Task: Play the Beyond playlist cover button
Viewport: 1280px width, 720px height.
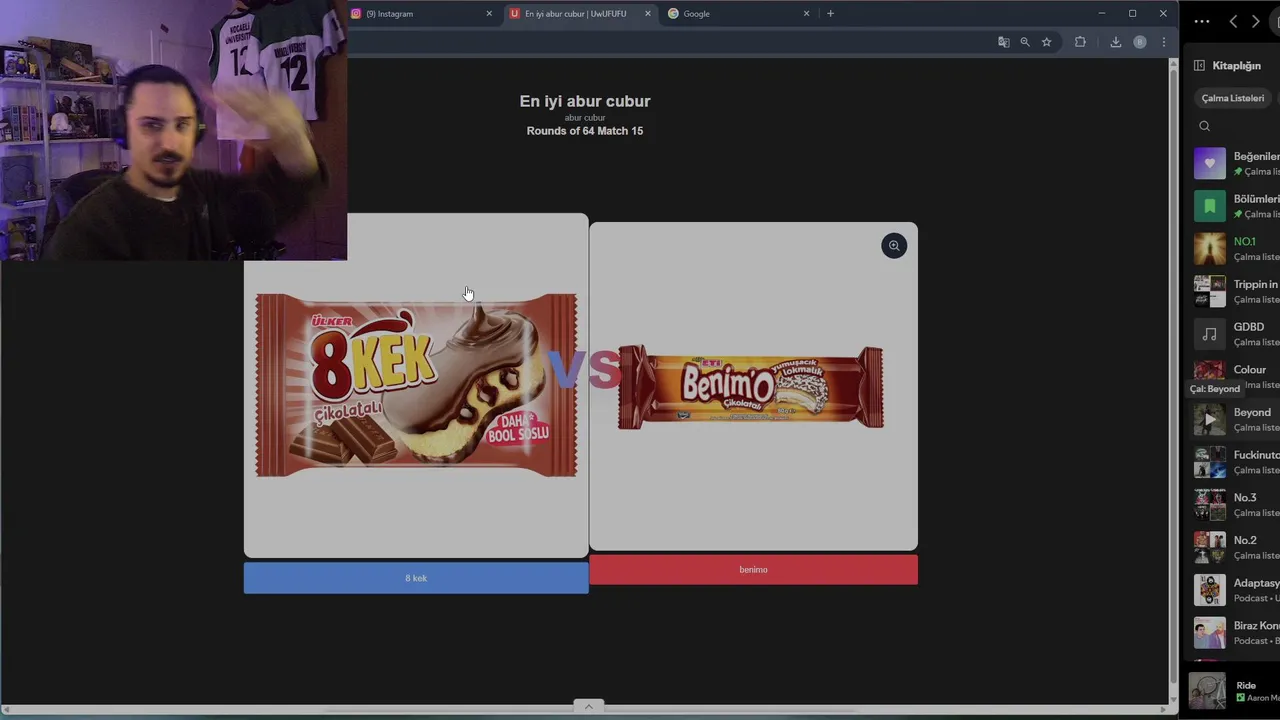Action: point(1209,419)
